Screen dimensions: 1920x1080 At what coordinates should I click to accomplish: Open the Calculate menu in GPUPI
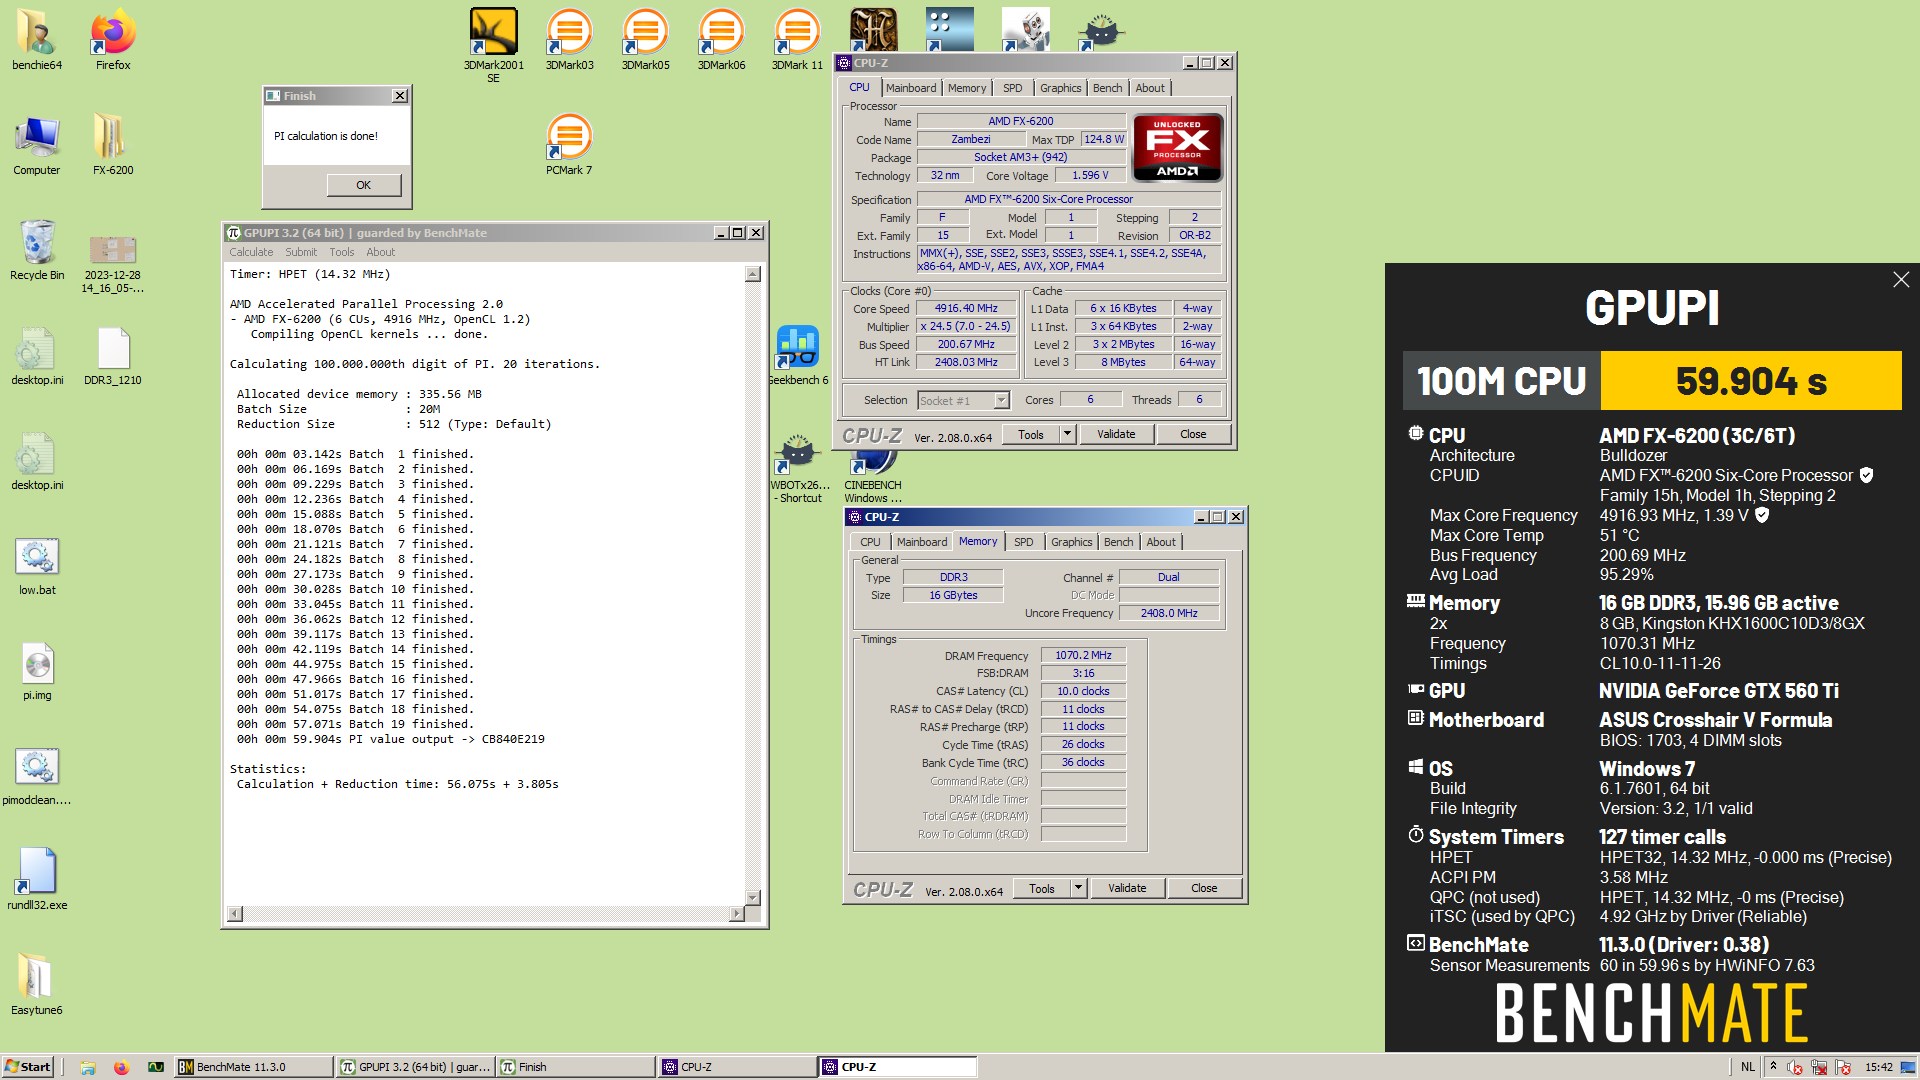pos(251,252)
